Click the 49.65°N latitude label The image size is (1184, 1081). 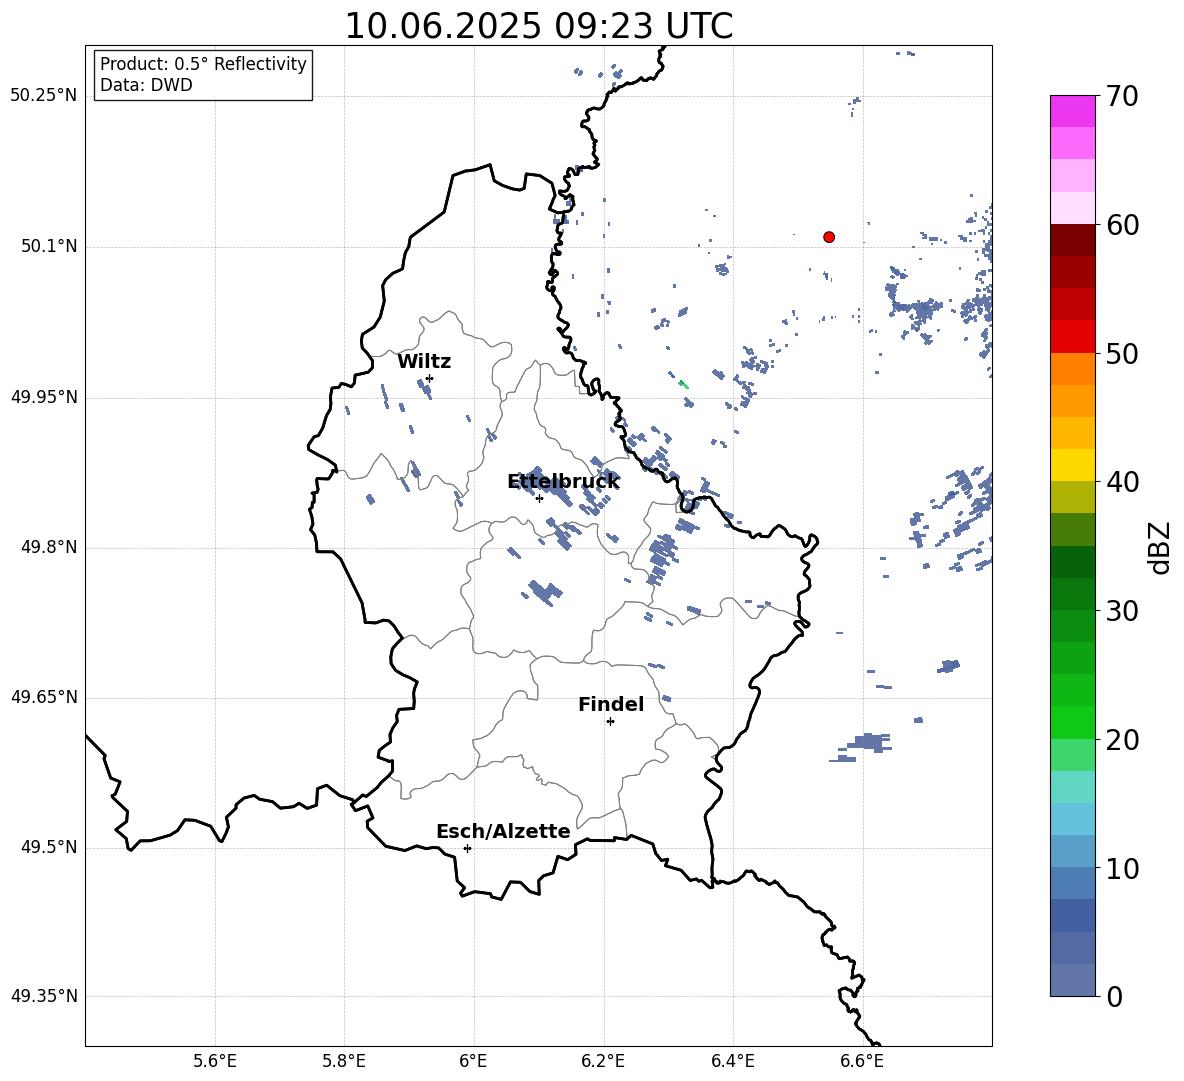(x=44, y=697)
